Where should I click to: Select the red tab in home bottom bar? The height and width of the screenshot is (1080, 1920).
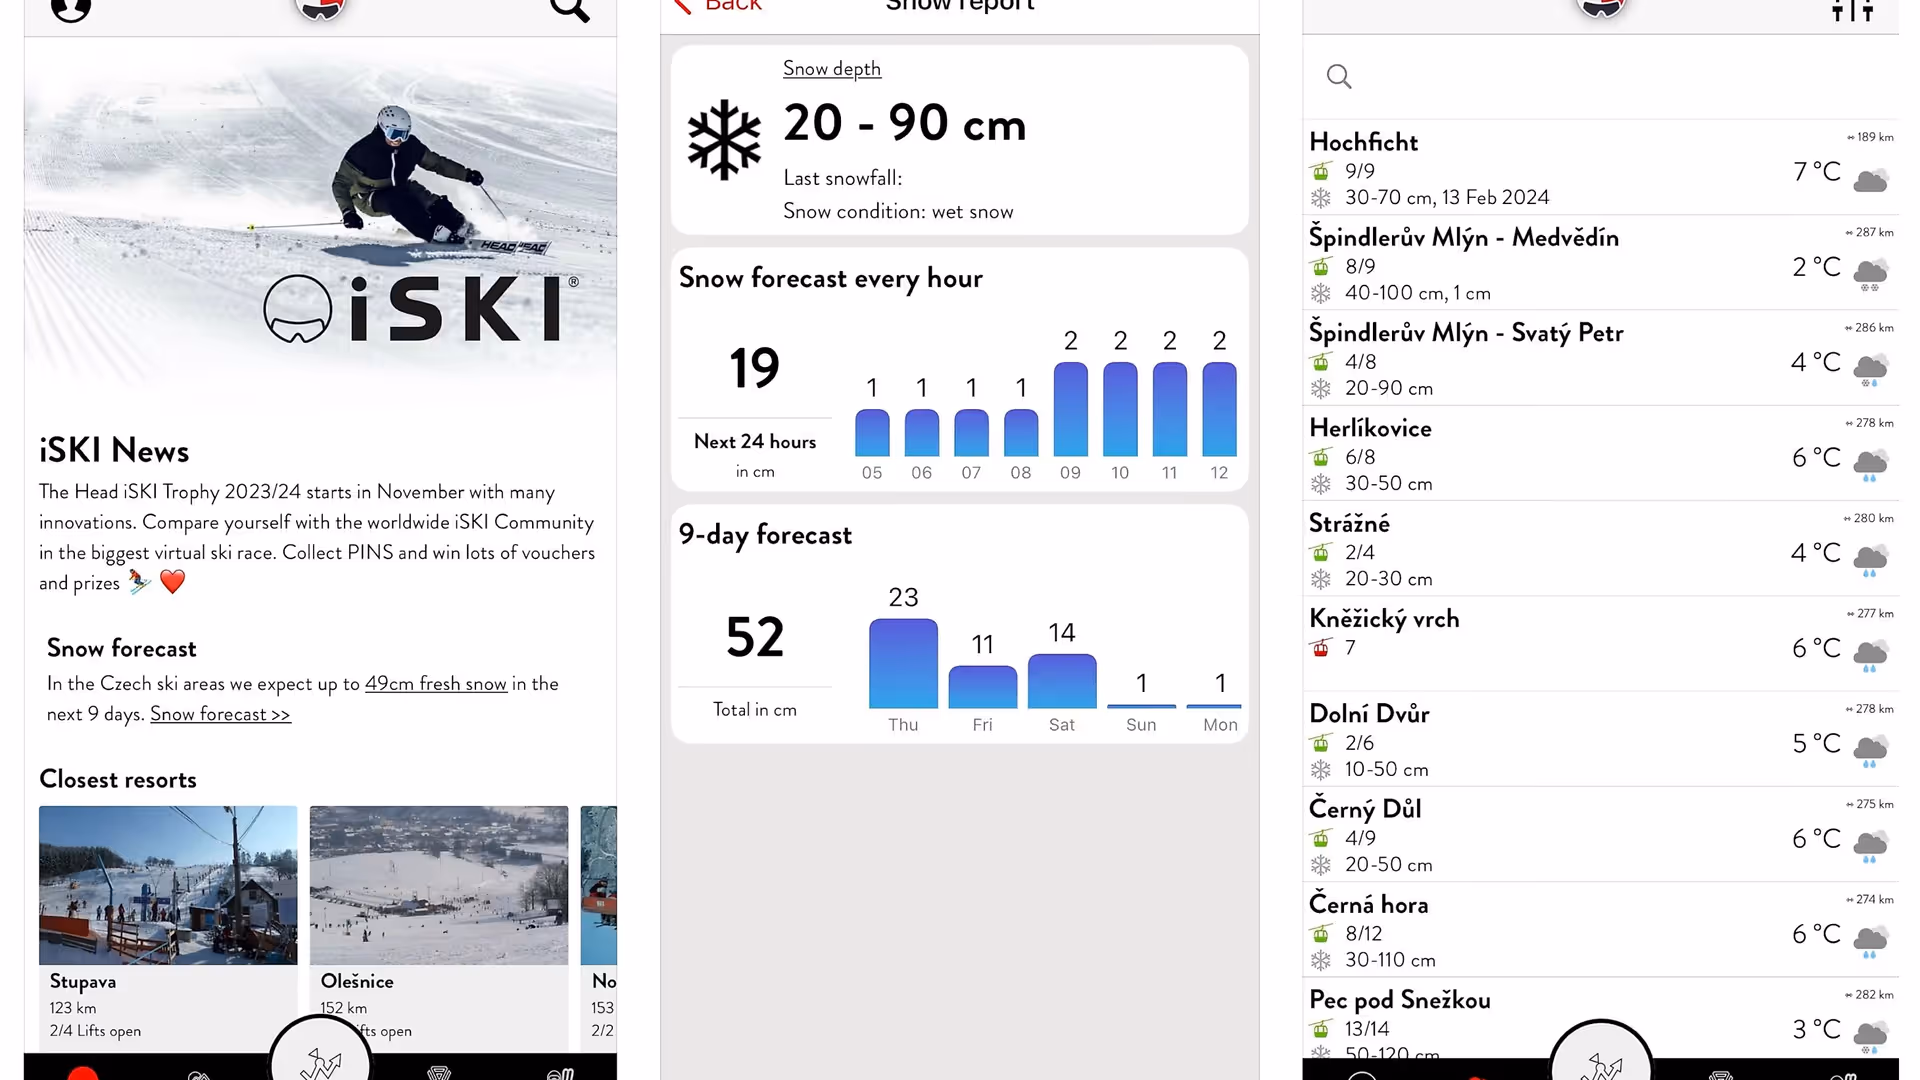pos(83,1073)
